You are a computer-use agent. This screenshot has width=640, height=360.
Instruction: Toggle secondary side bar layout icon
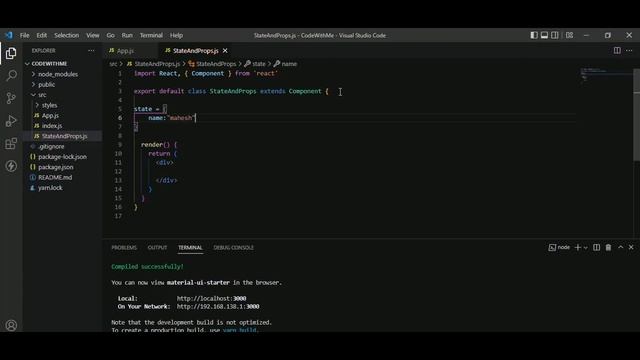[x=555, y=35]
